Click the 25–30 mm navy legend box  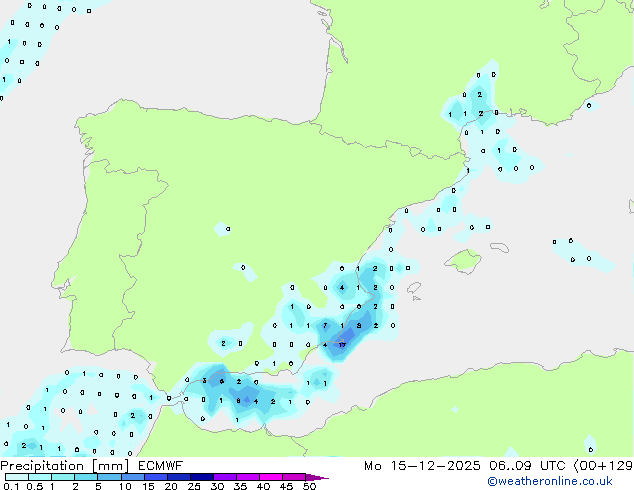click(x=202, y=477)
